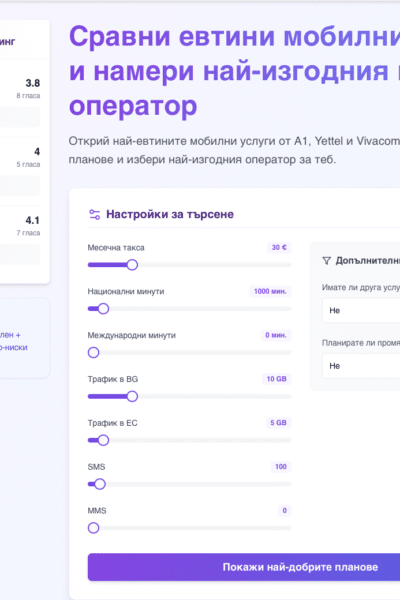Click the 0 мин. value badge
Screen dimensions: 400x600
(x=276, y=335)
